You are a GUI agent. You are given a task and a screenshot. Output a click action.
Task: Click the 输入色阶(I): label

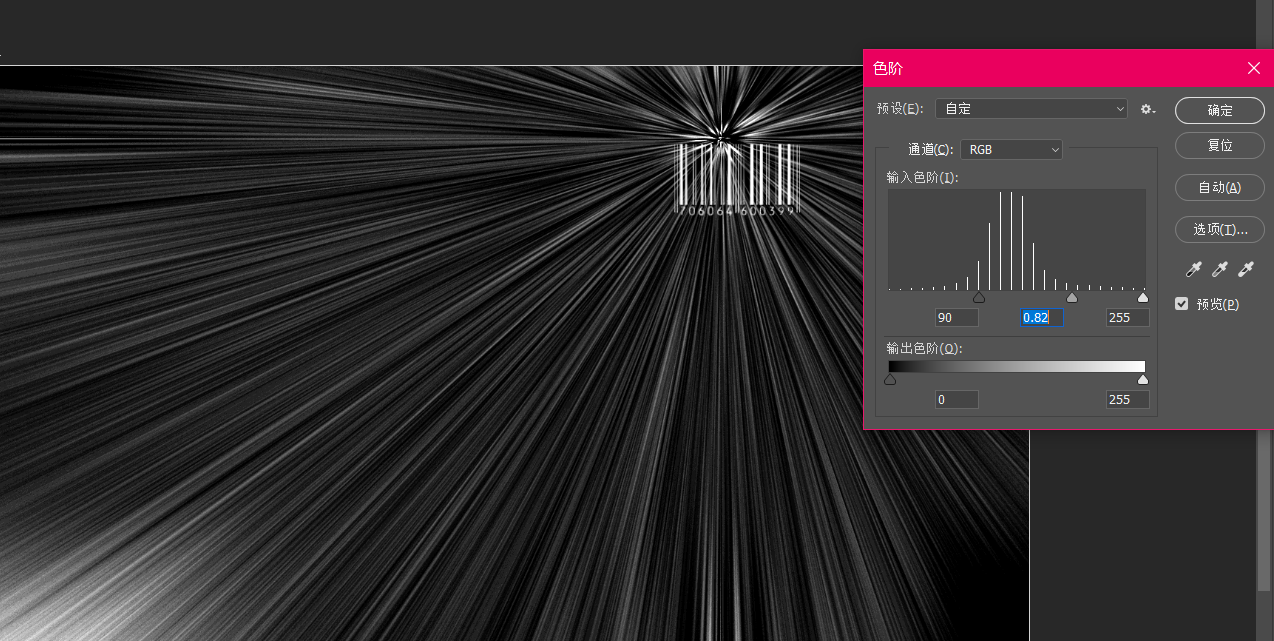pos(922,178)
